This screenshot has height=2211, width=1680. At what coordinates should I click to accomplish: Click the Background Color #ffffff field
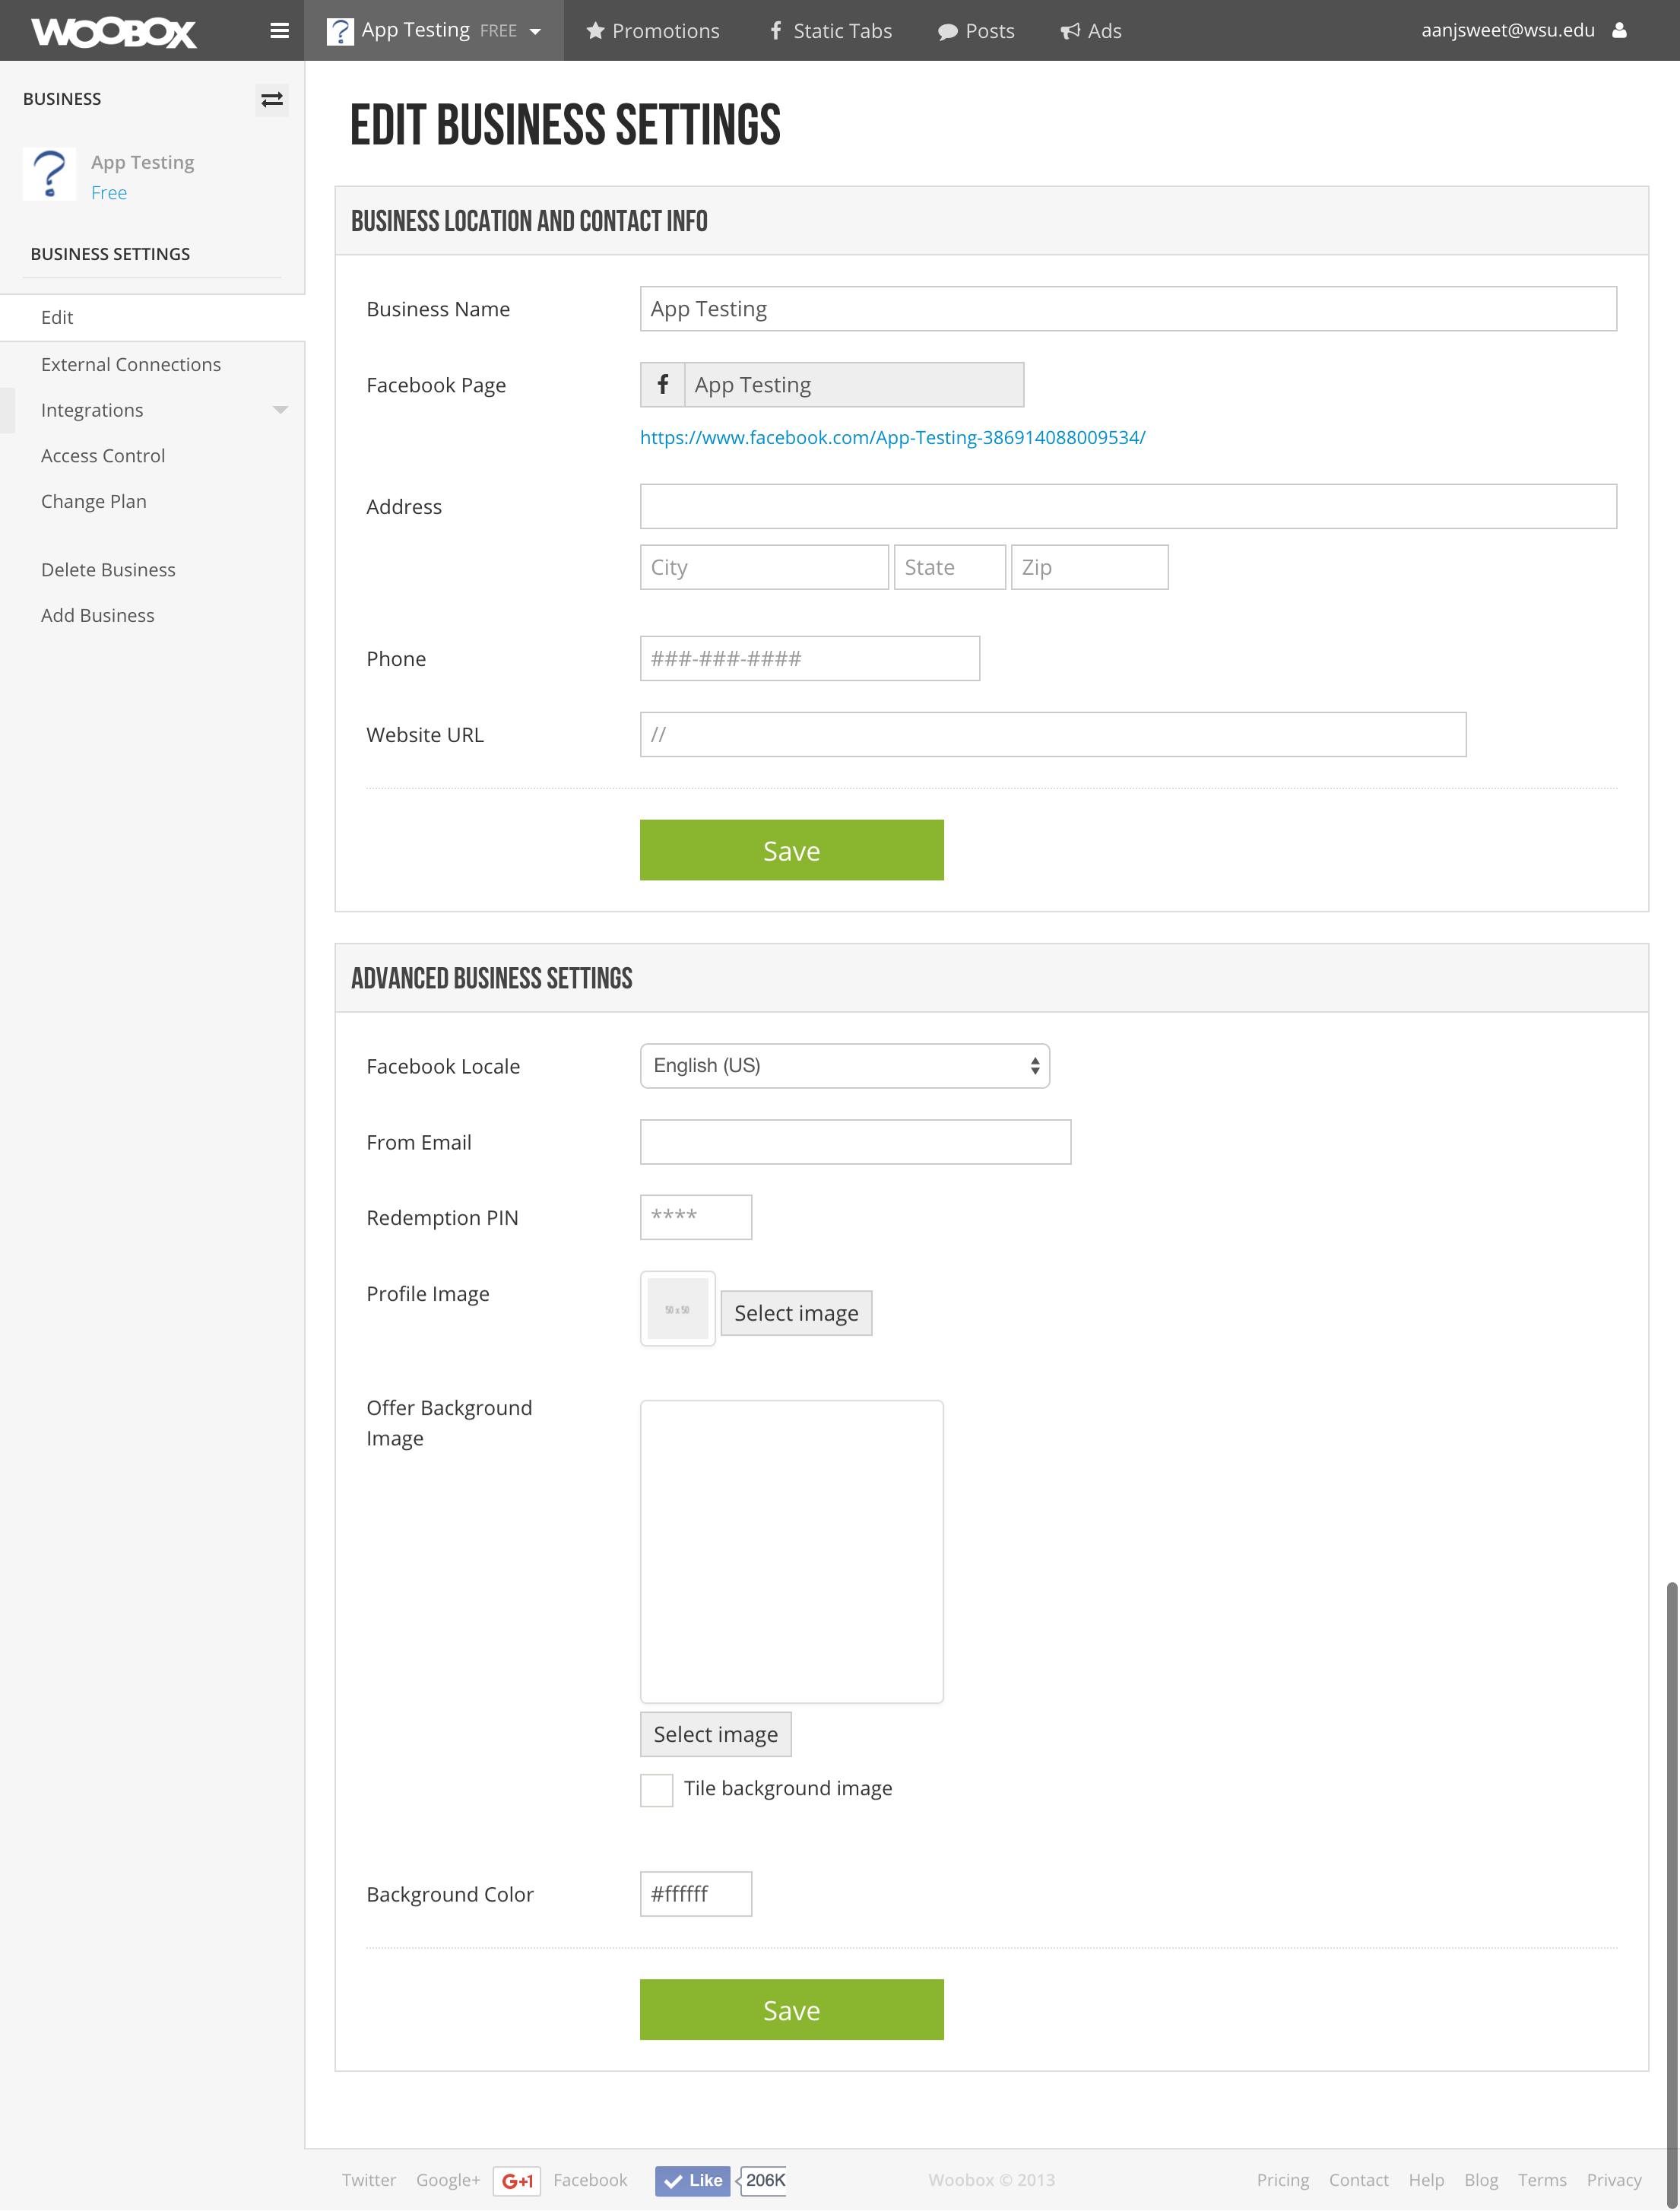(695, 1894)
